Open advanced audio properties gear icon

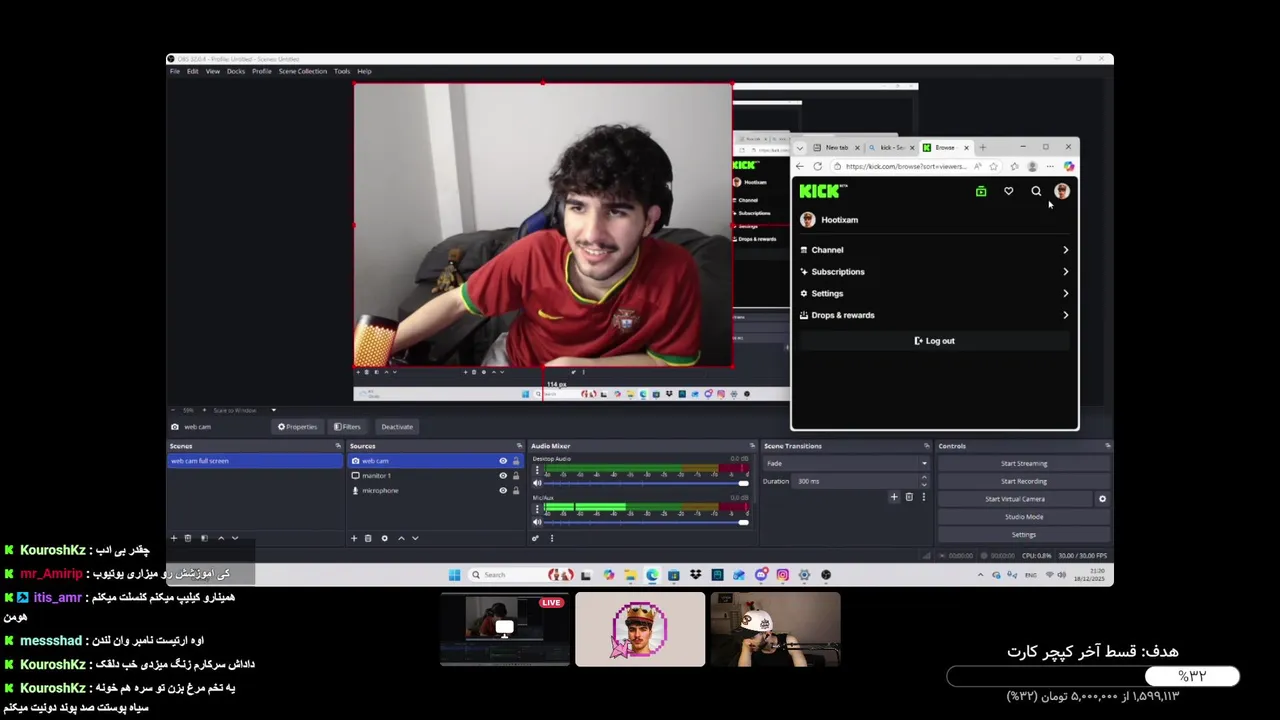(x=535, y=538)
